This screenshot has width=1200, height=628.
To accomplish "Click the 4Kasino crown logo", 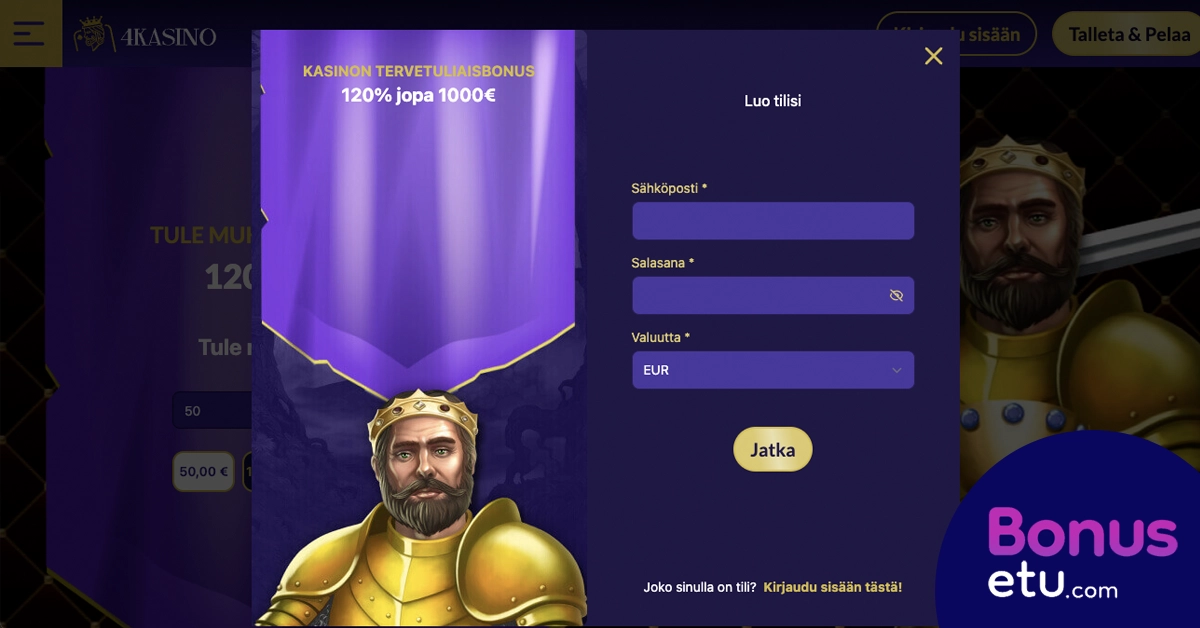I will coord(146,35).
